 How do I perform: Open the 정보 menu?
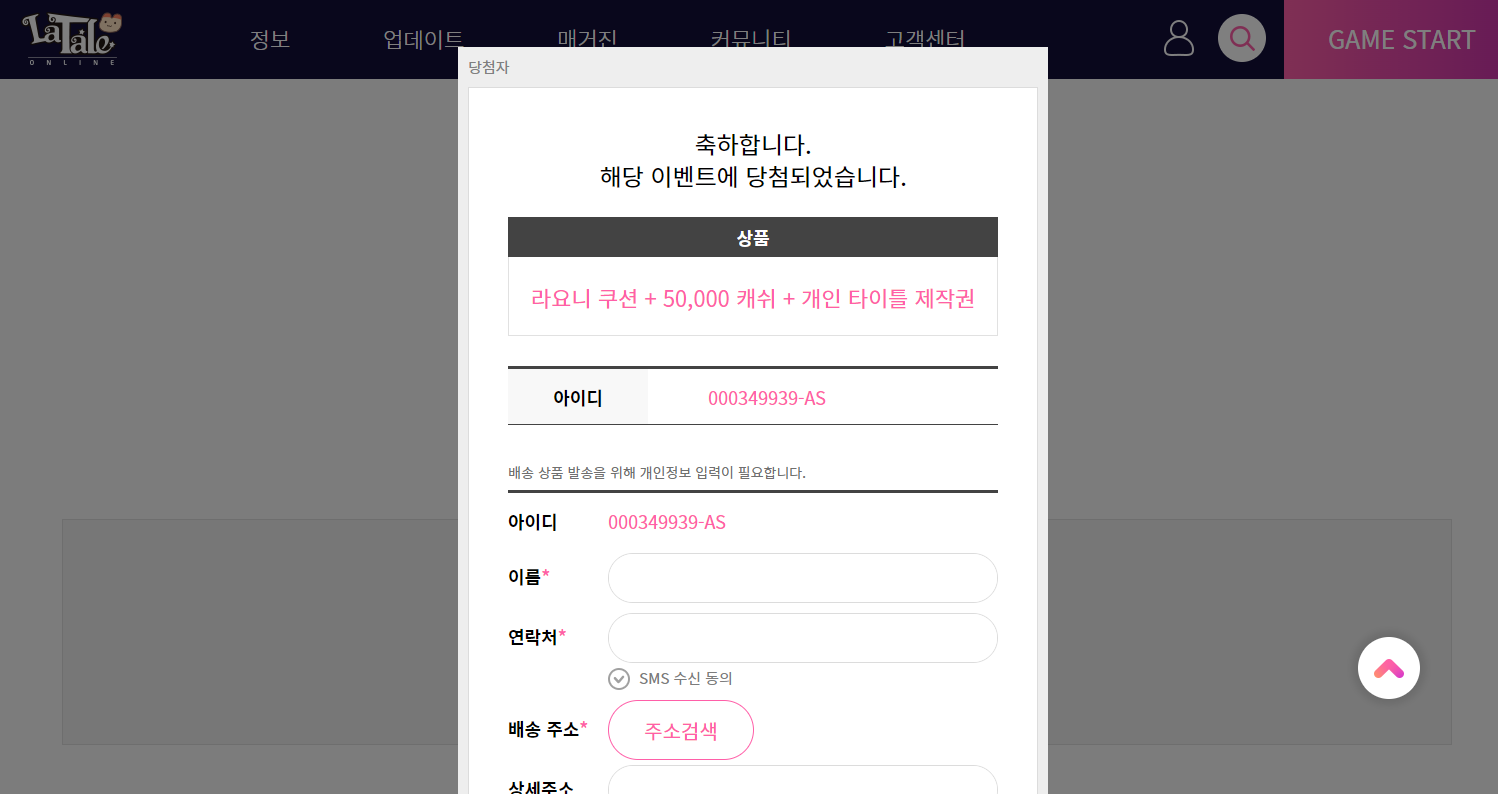click(270, 40)
